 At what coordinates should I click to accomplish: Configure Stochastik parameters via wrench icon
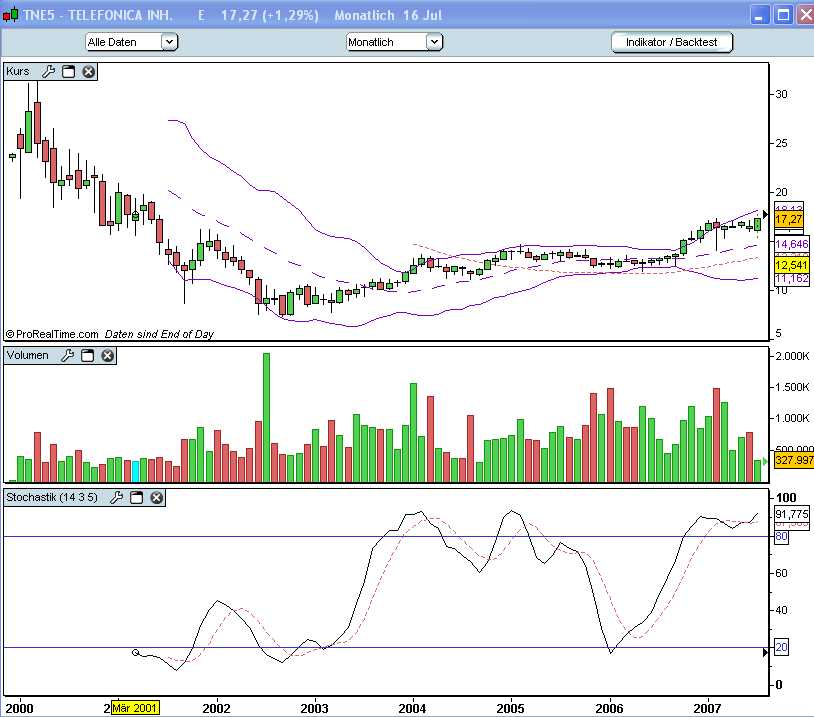tap(117, 497)
